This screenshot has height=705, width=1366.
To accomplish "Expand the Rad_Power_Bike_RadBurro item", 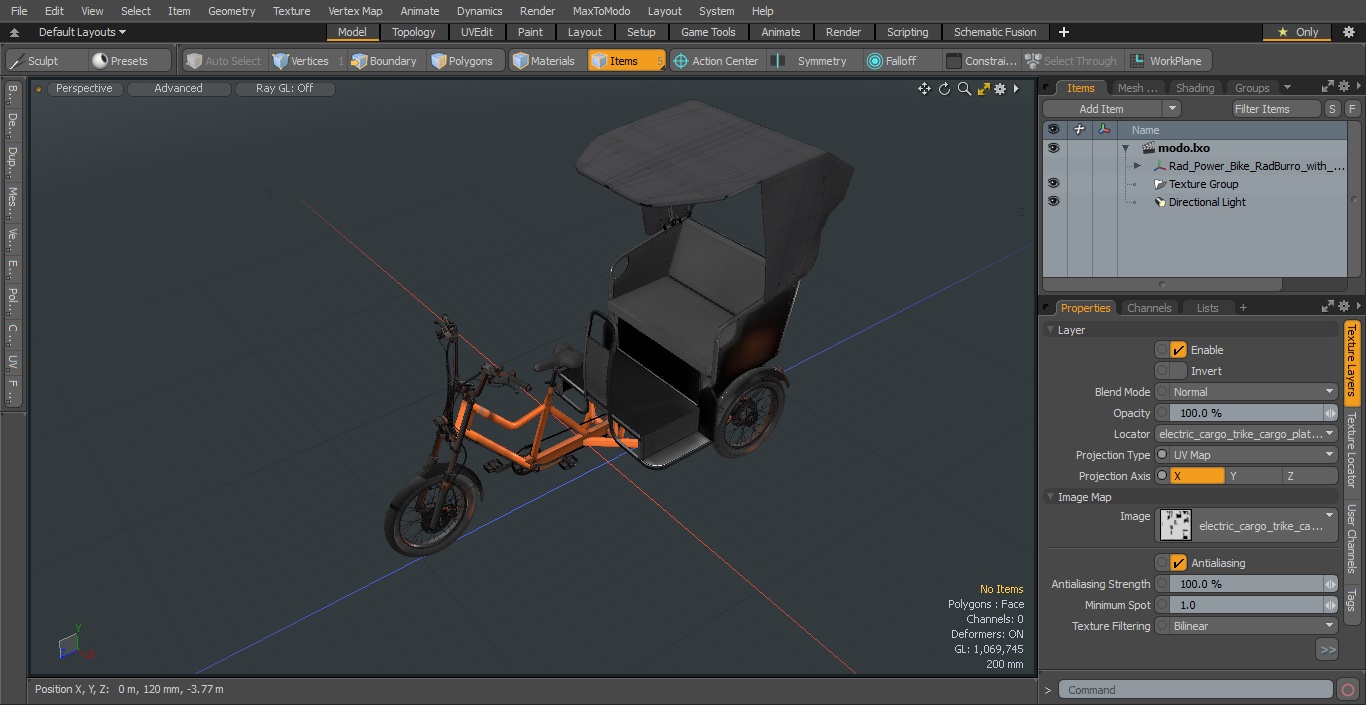I will pyautogui.click(x=1137, y=166).
